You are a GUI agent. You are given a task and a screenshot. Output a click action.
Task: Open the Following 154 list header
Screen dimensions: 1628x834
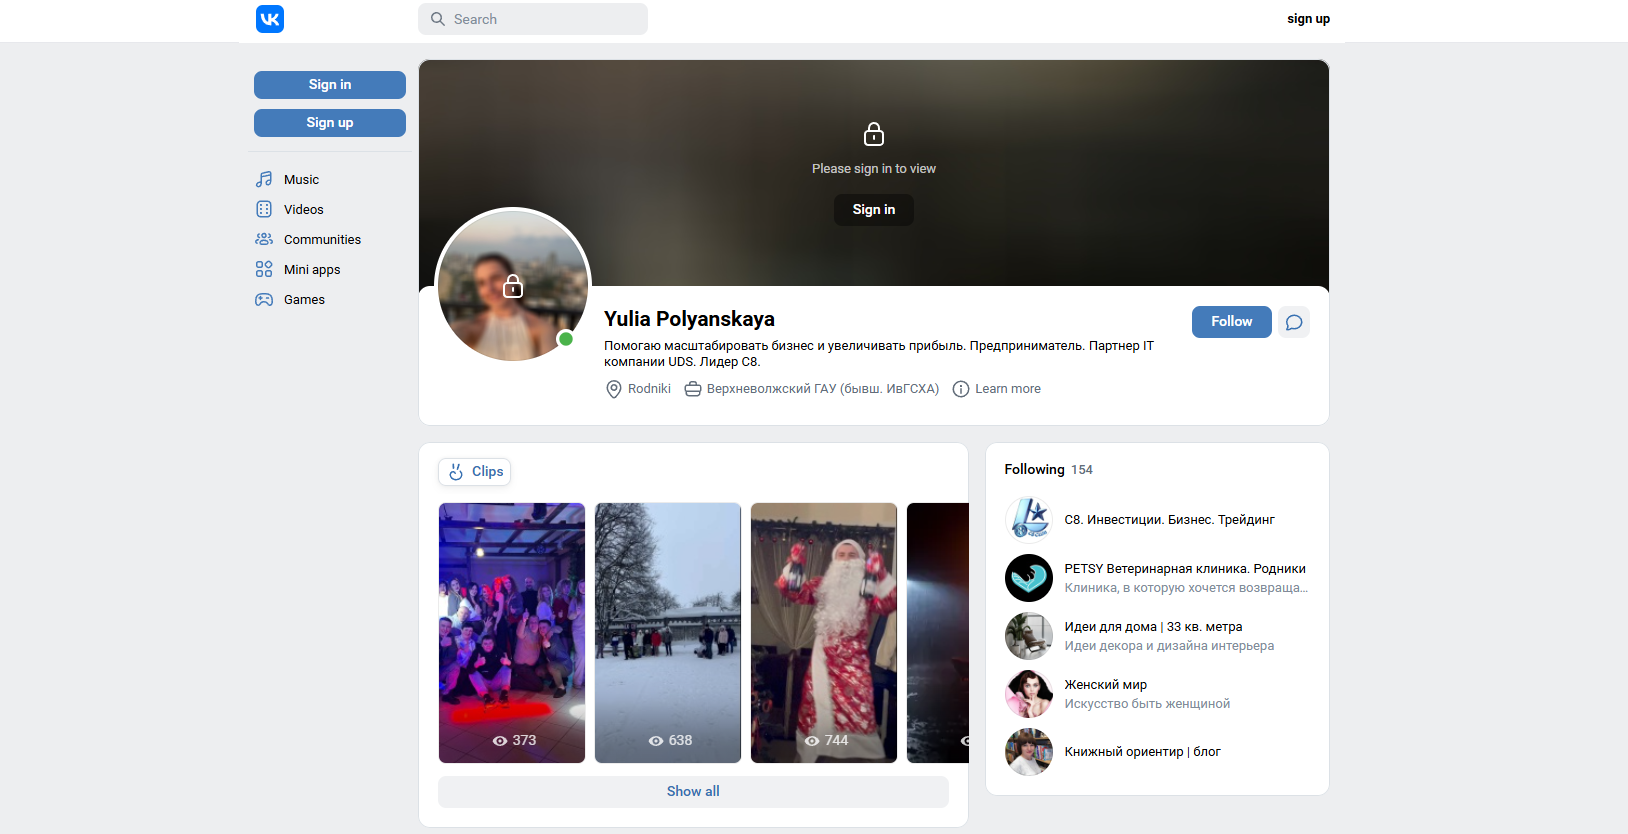1048,470
